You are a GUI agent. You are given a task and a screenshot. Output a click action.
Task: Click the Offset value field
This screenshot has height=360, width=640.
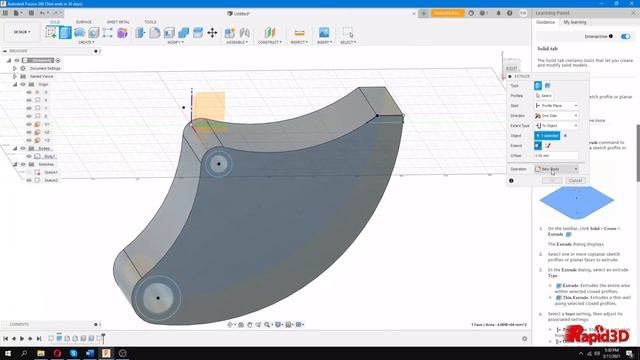pos(556,156)
